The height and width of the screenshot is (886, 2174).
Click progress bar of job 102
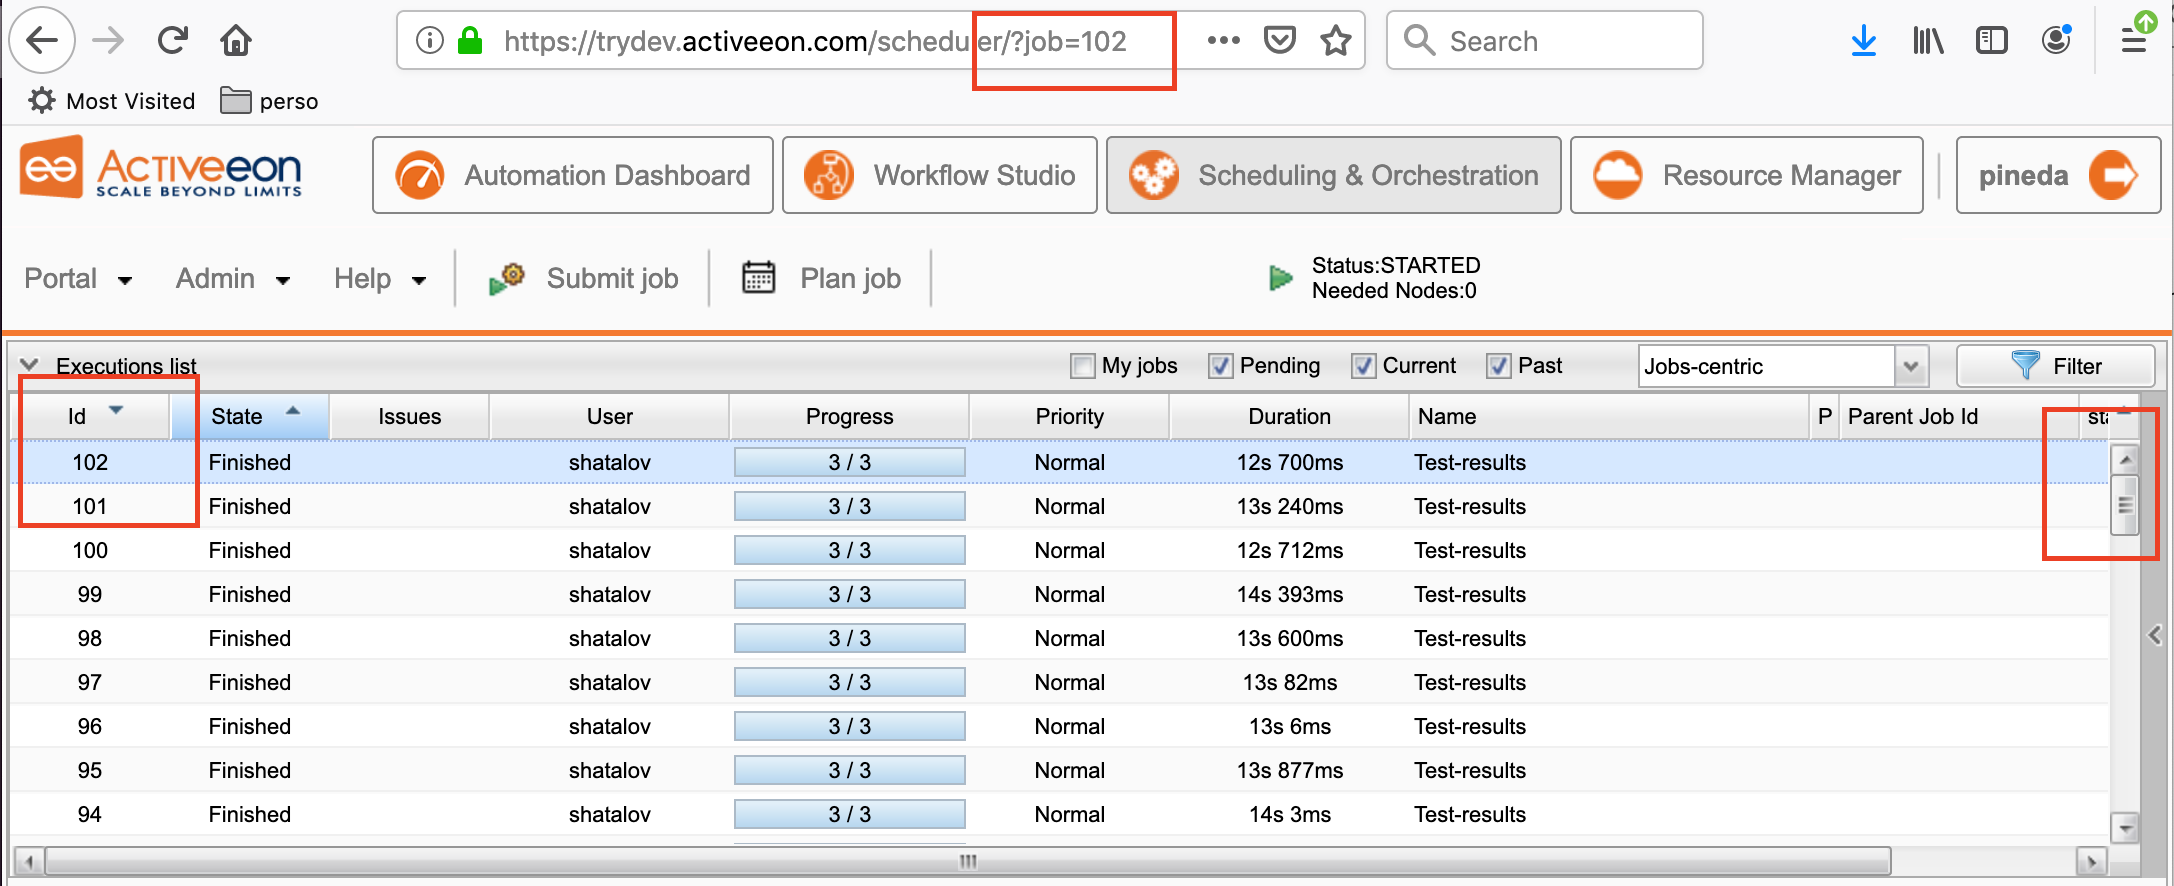pyautogui.click(x=850, y=462)
